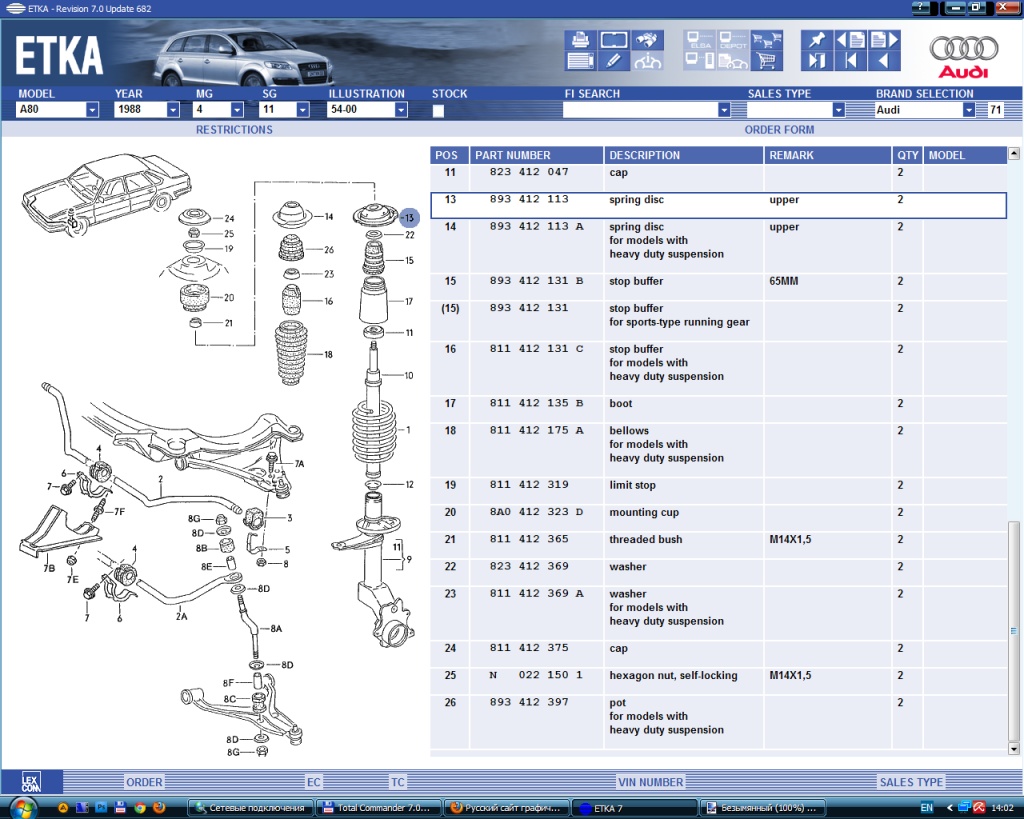Click the LexCom logo at bottom left

[31, 782]
